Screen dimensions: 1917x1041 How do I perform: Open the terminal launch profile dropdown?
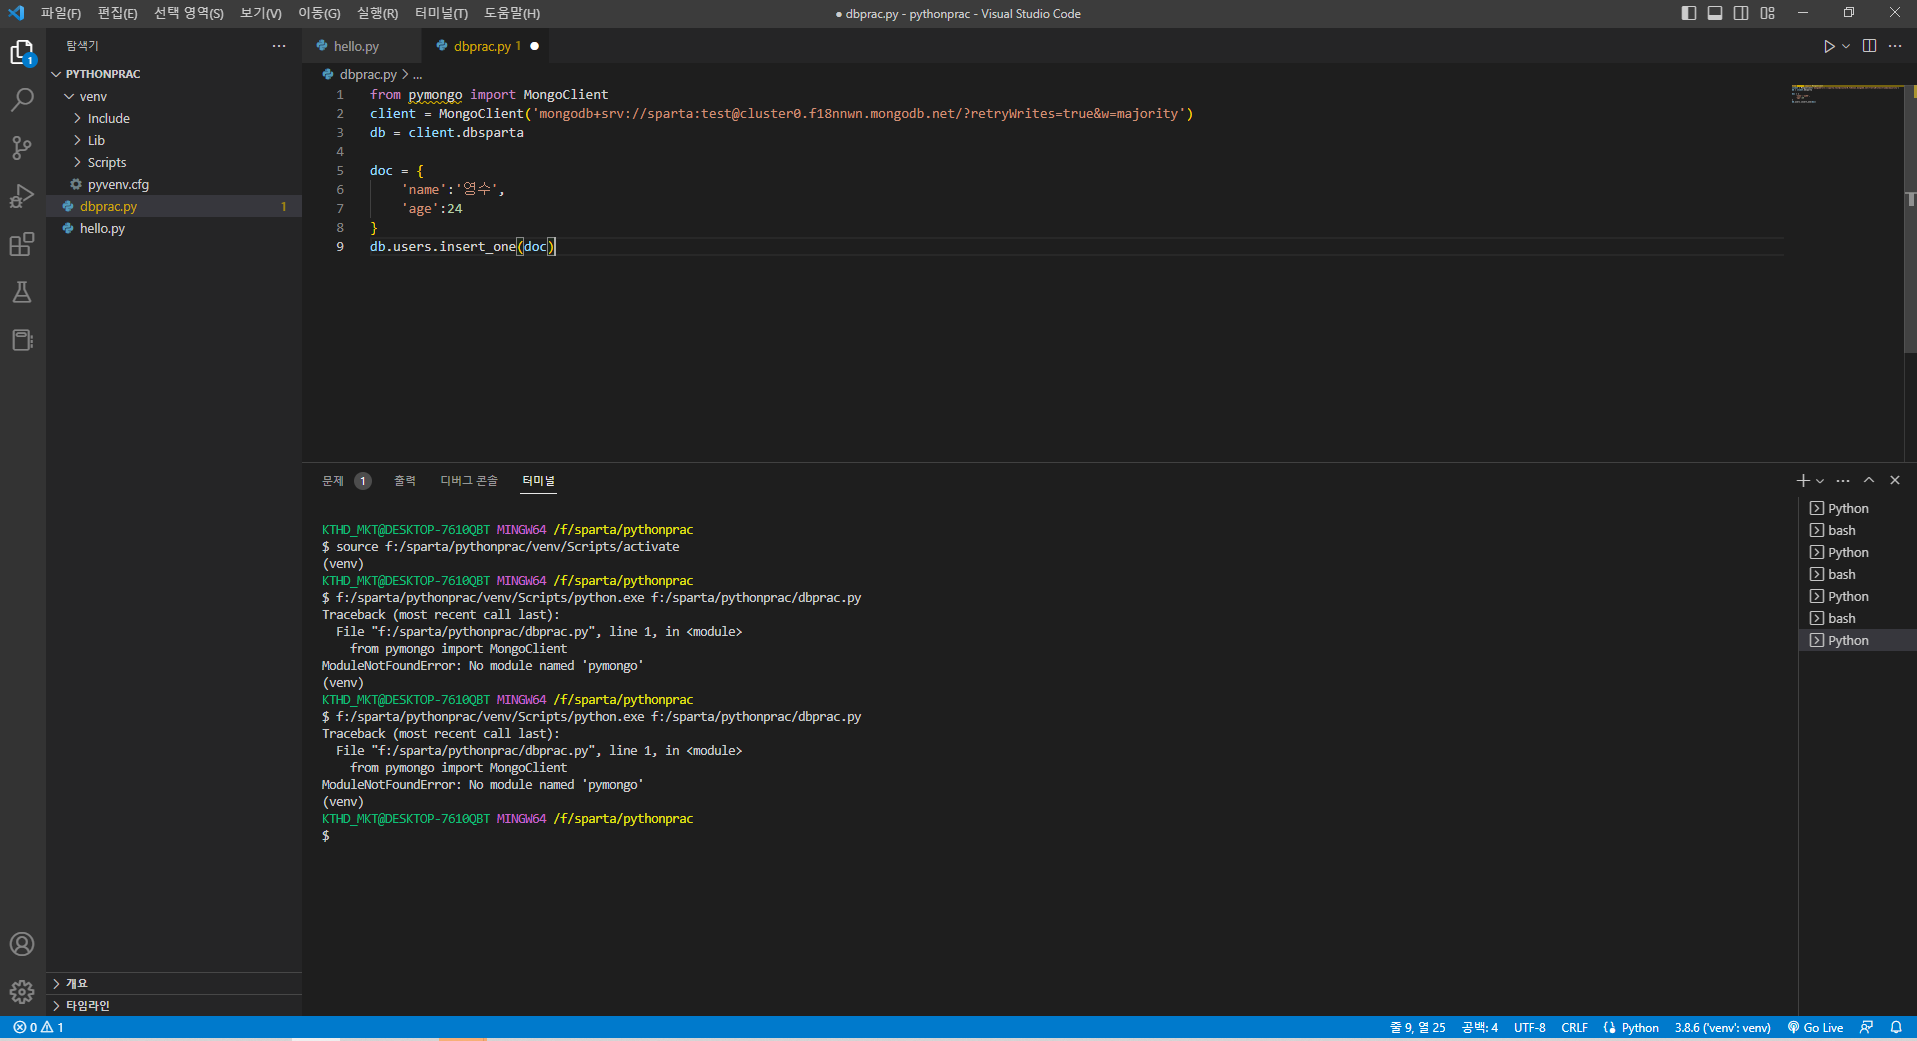coord(1820,481)
